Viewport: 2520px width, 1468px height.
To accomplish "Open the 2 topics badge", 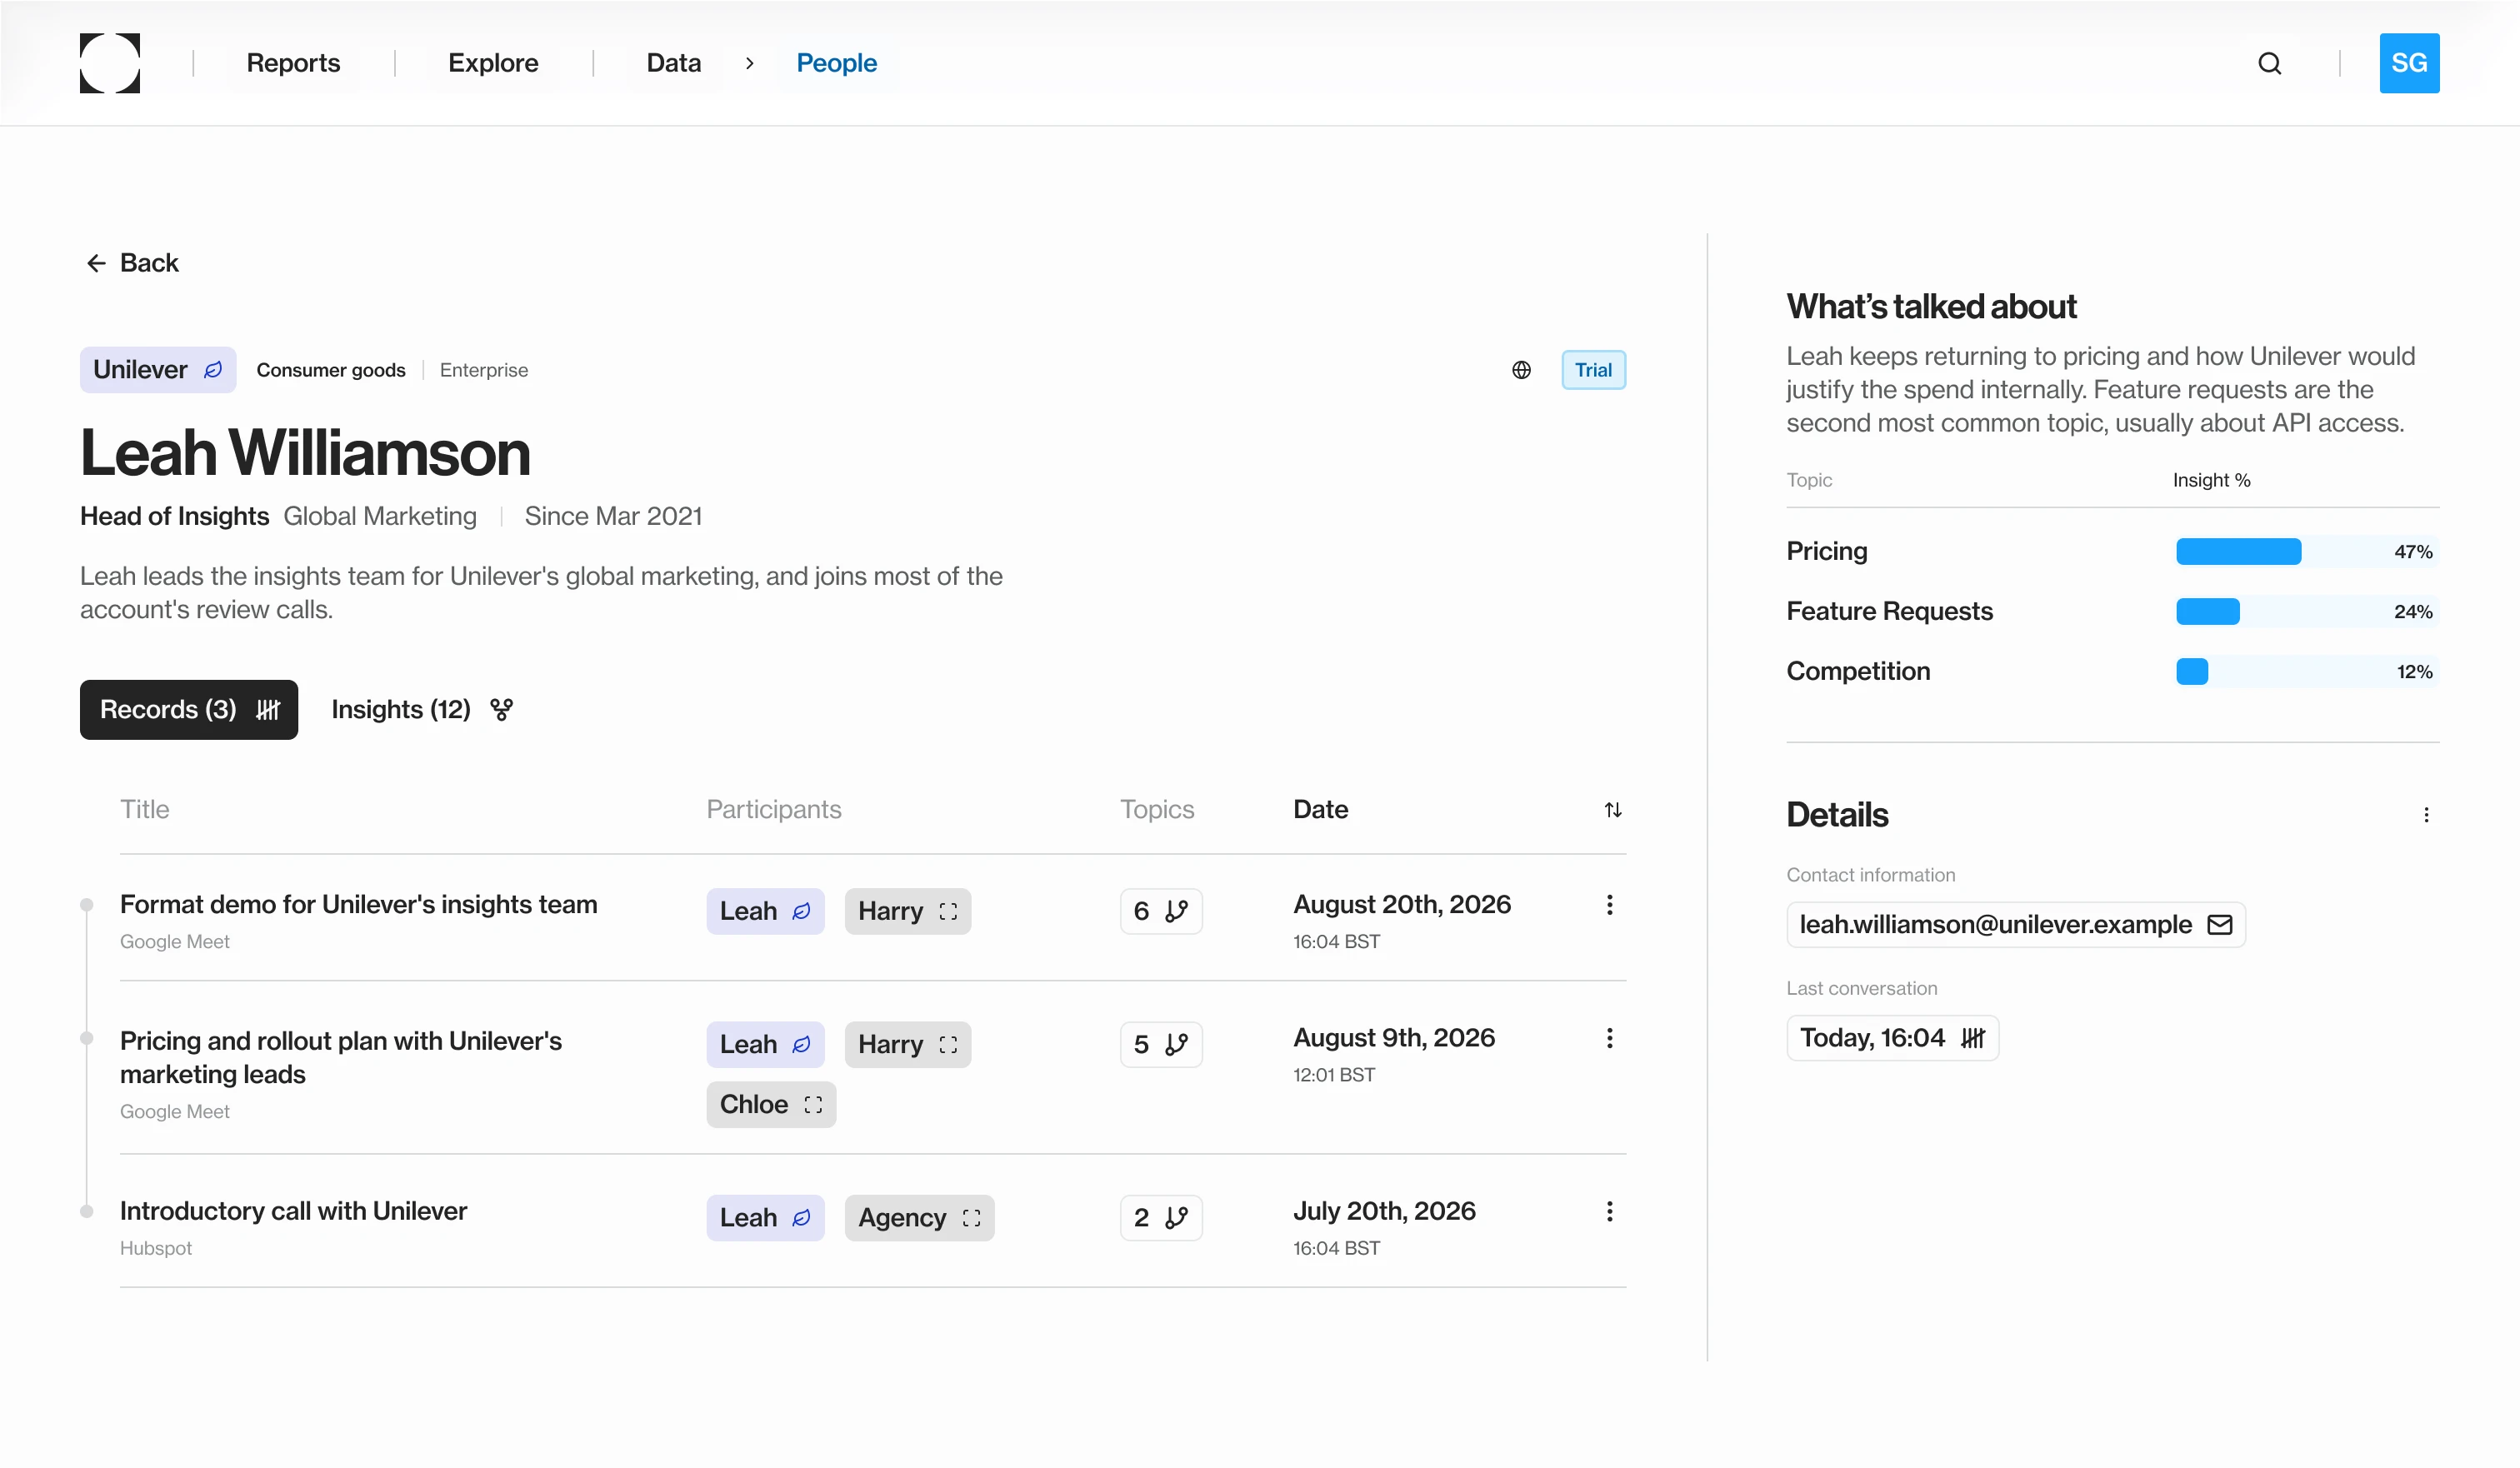I will pyautogui.click(x=1161, y=1218).
